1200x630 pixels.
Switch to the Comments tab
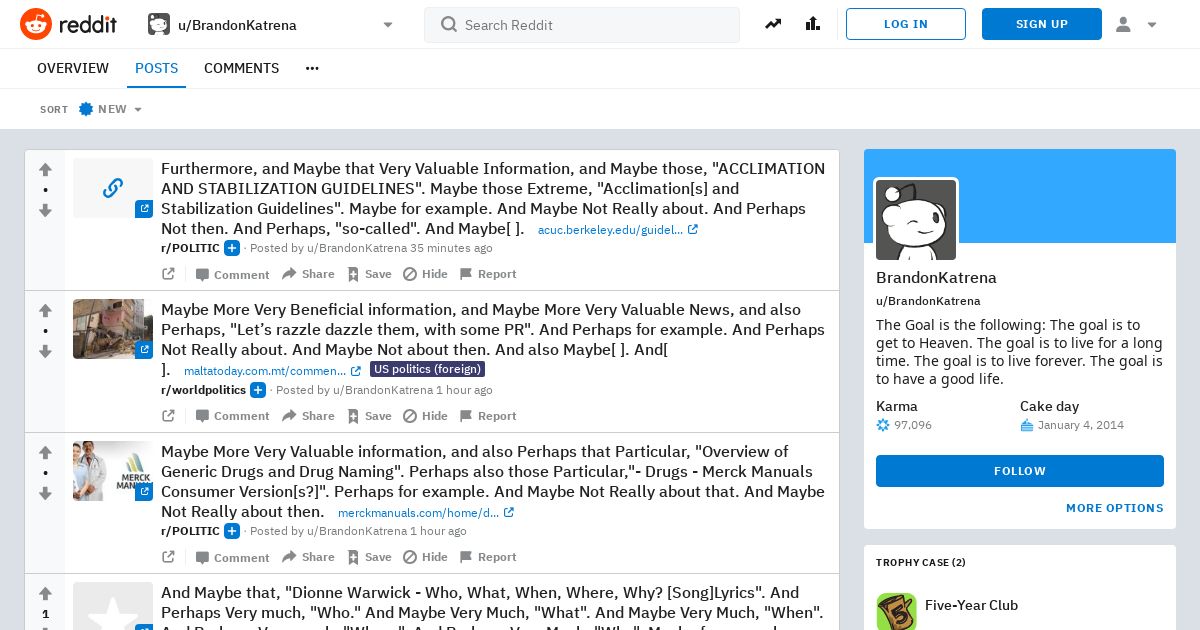pyautogui.click(x=241, y=68)
